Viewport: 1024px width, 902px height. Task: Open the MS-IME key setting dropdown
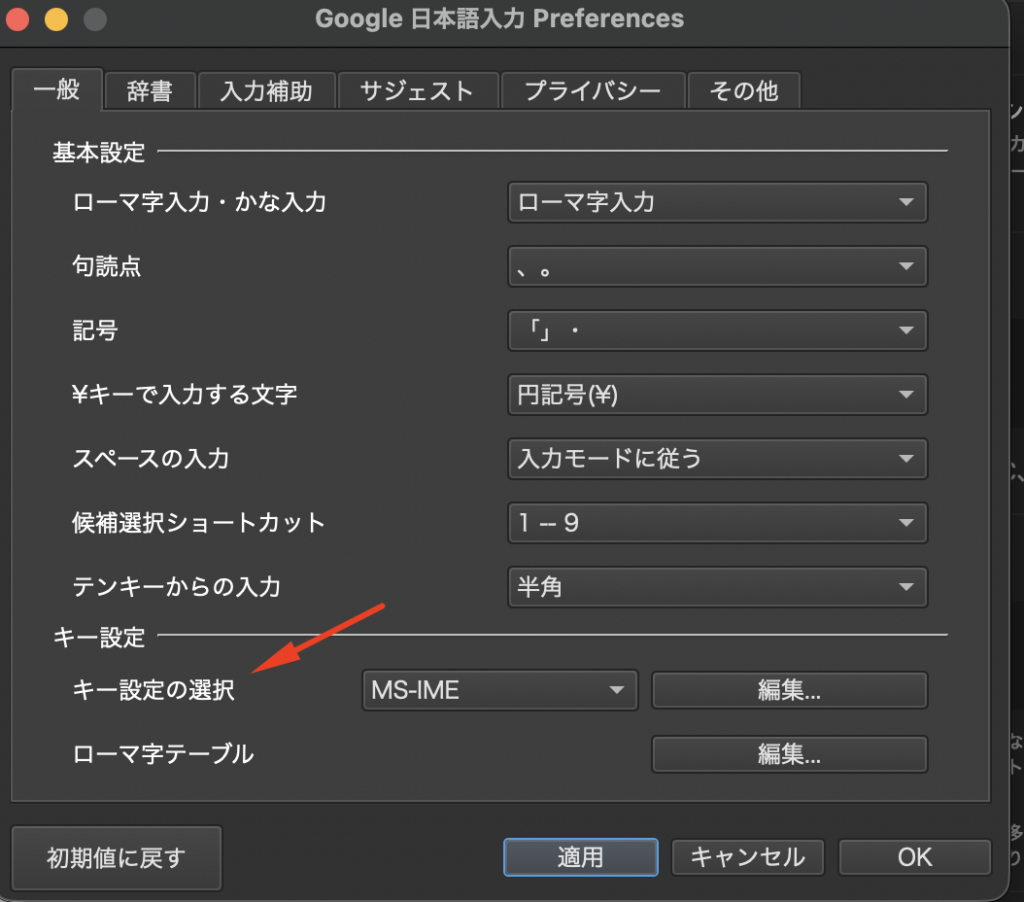pyautogui.click(x=498, y=690)
